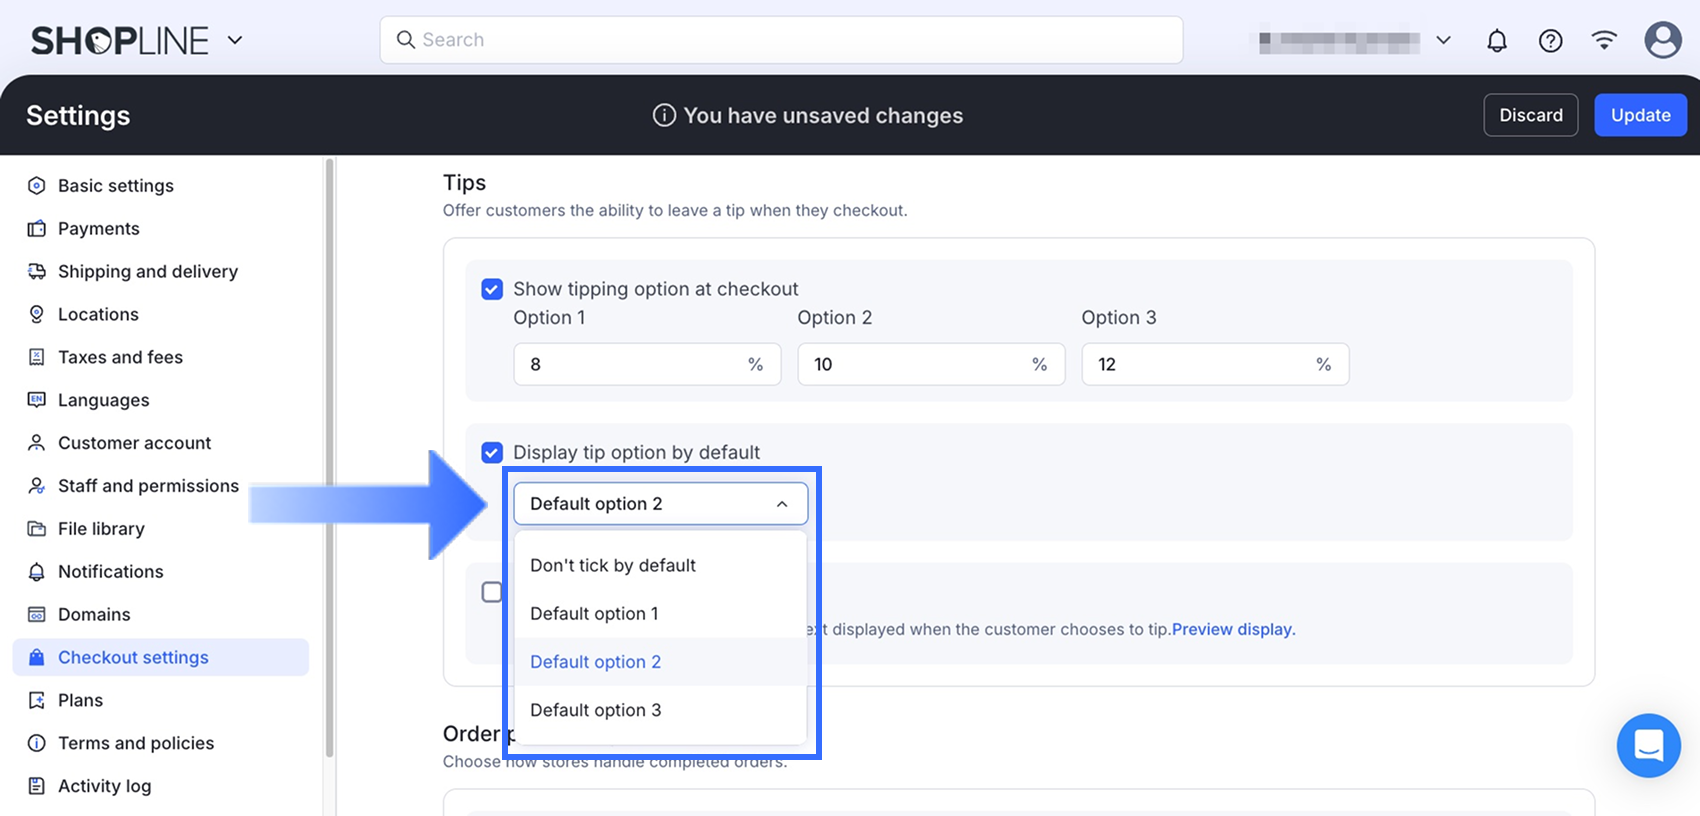
Task: Click the Shipping and delivery truck icon
Action: pos(37,272)
